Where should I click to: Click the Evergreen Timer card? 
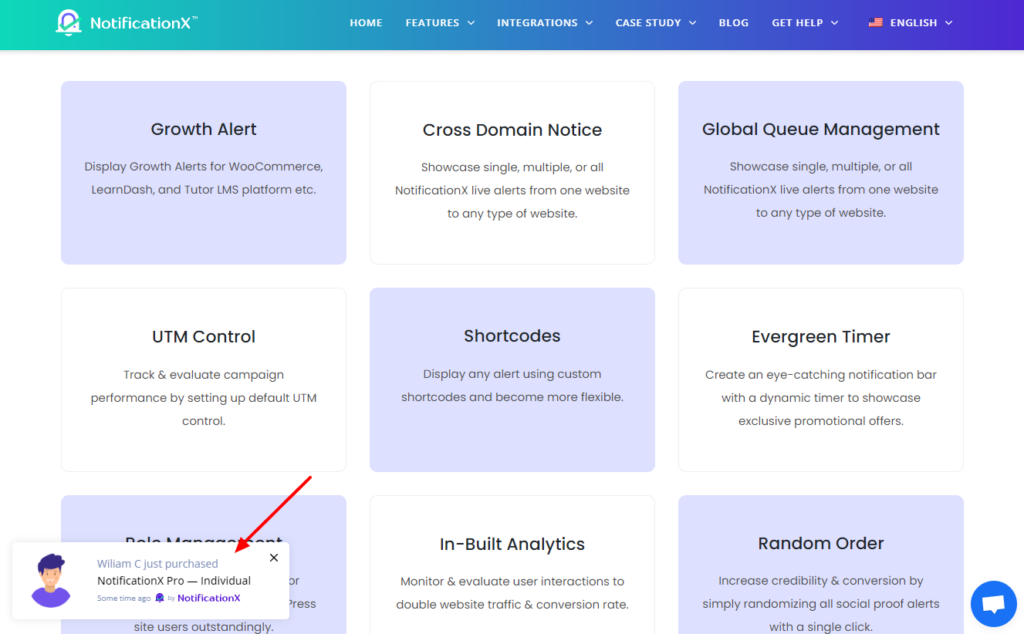820,379
